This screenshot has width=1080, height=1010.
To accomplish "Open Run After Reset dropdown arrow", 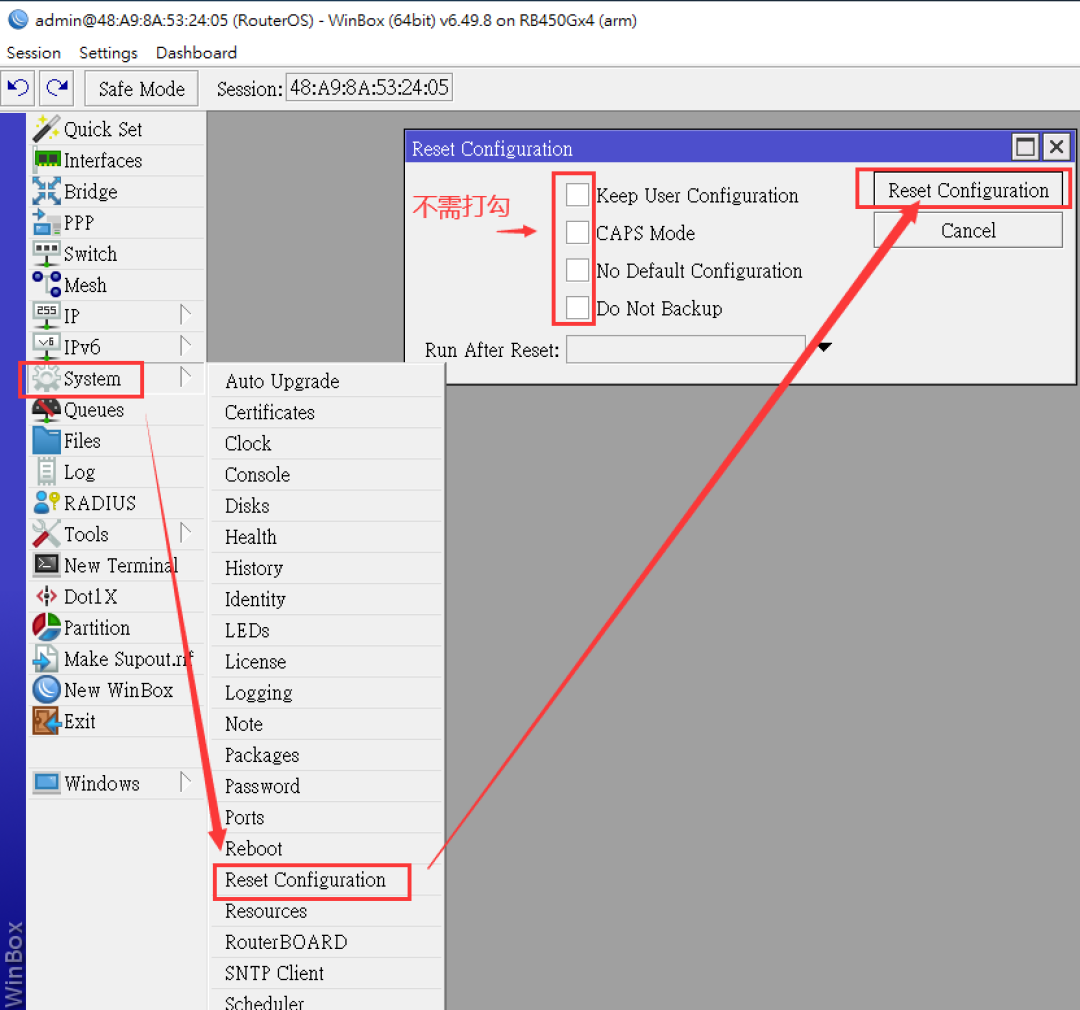I will click(824, 347).
